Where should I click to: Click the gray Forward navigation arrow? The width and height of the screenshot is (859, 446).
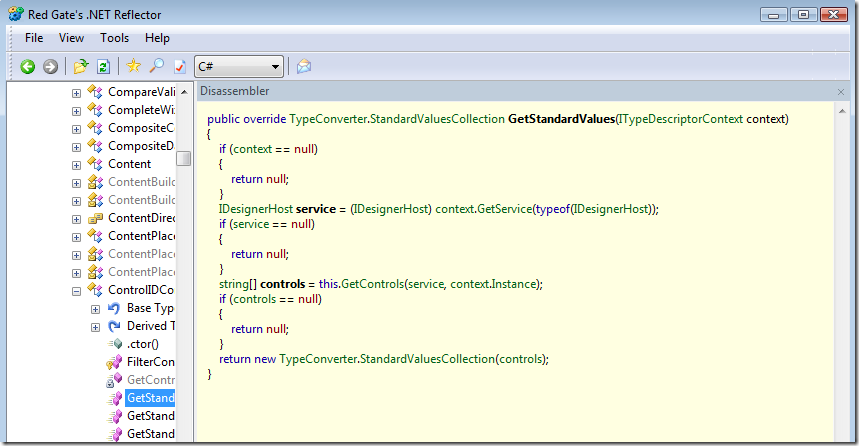(x=50, y=67)
